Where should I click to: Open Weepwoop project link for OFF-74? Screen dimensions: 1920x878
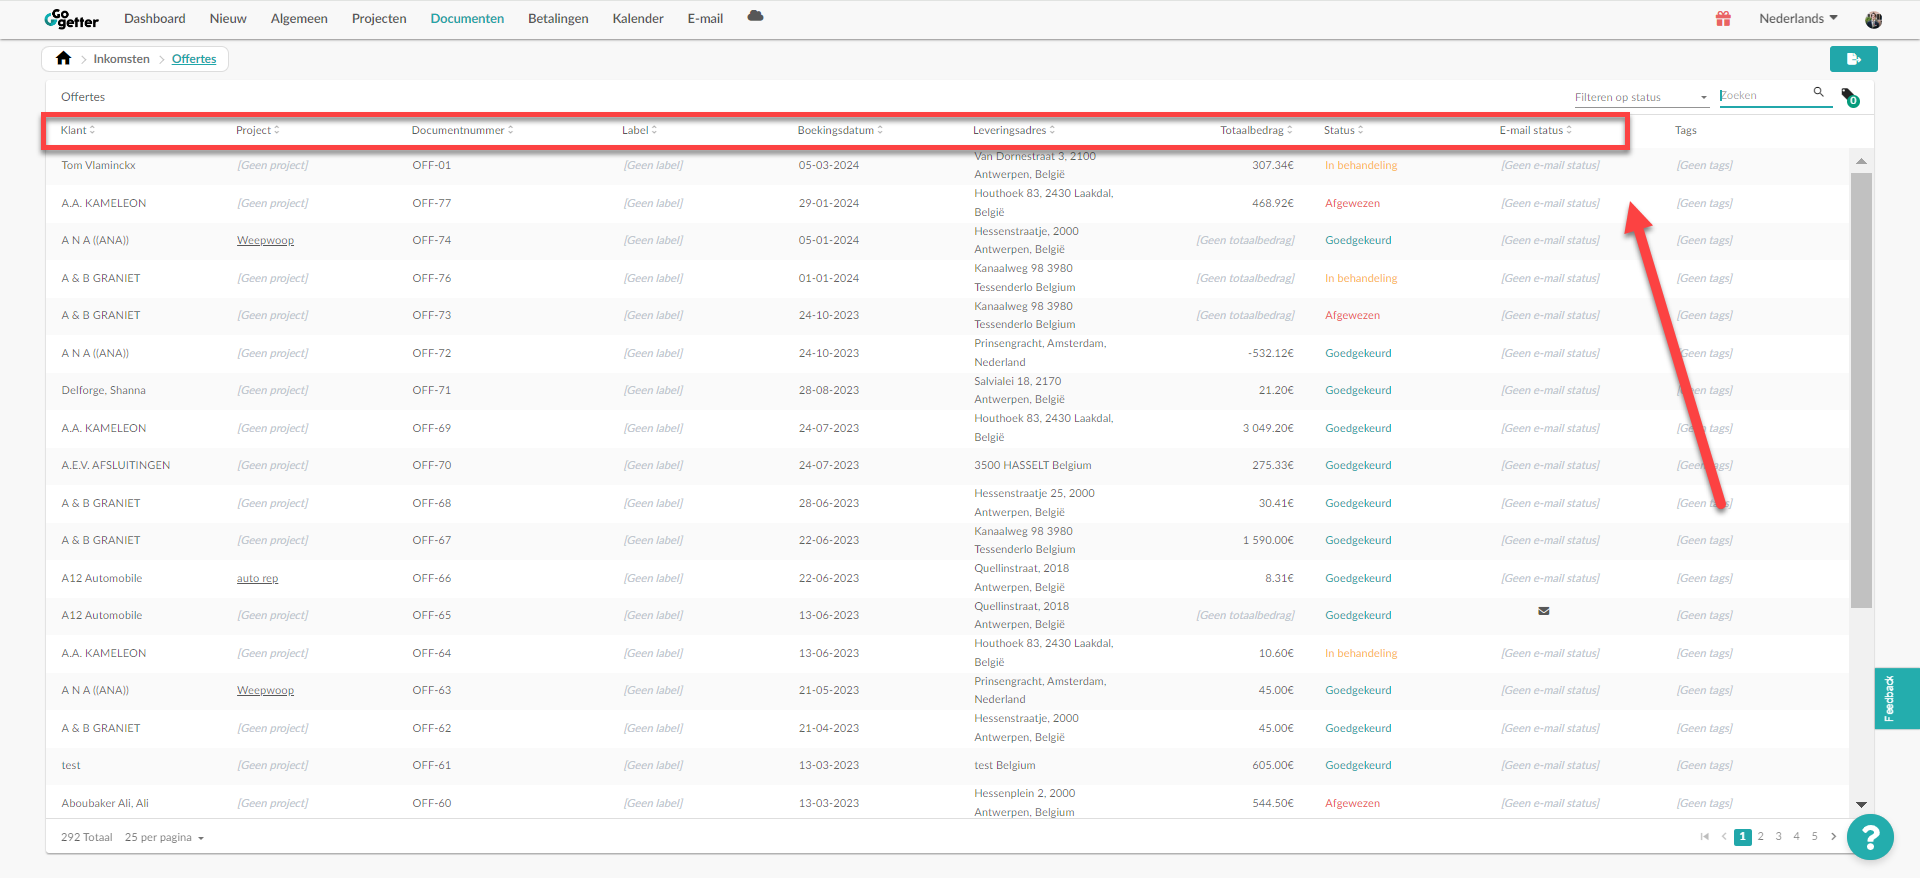pyautogui.click(x=265, y=241)
